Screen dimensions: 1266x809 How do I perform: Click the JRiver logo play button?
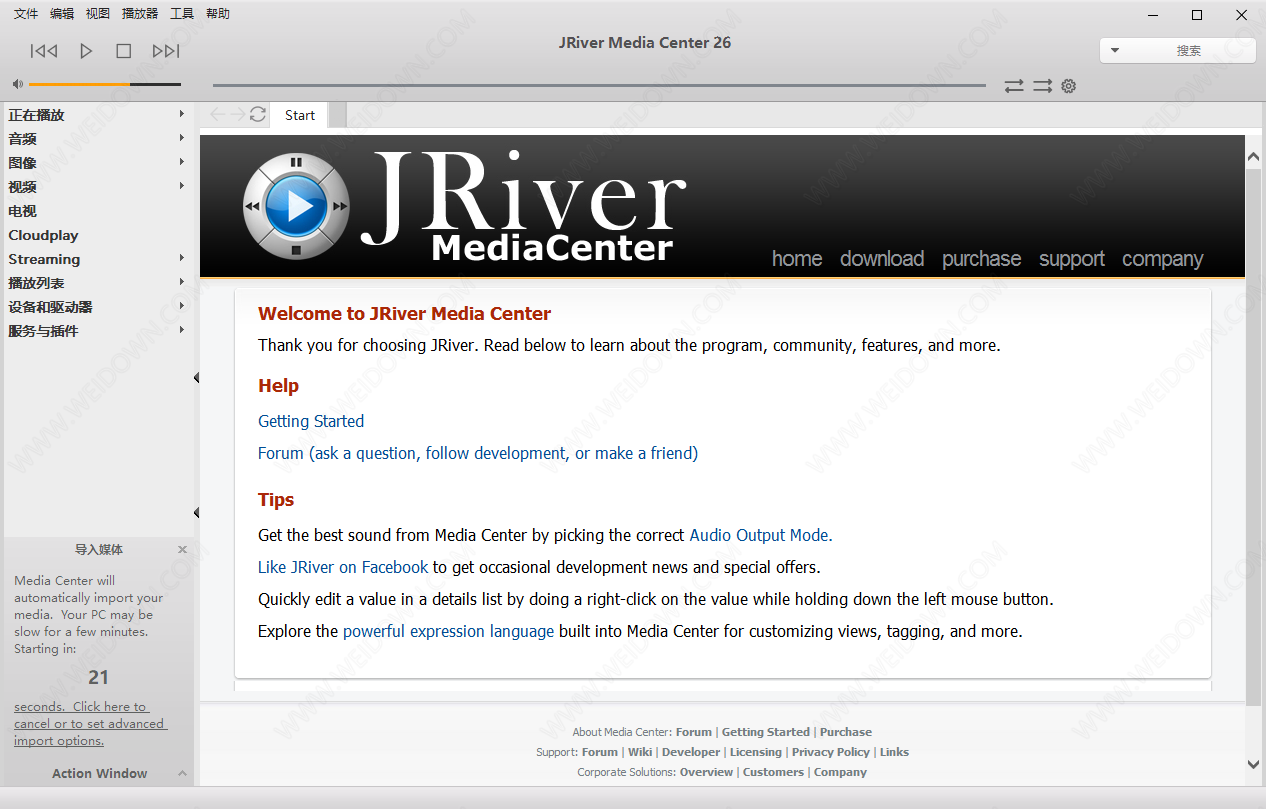296,207
